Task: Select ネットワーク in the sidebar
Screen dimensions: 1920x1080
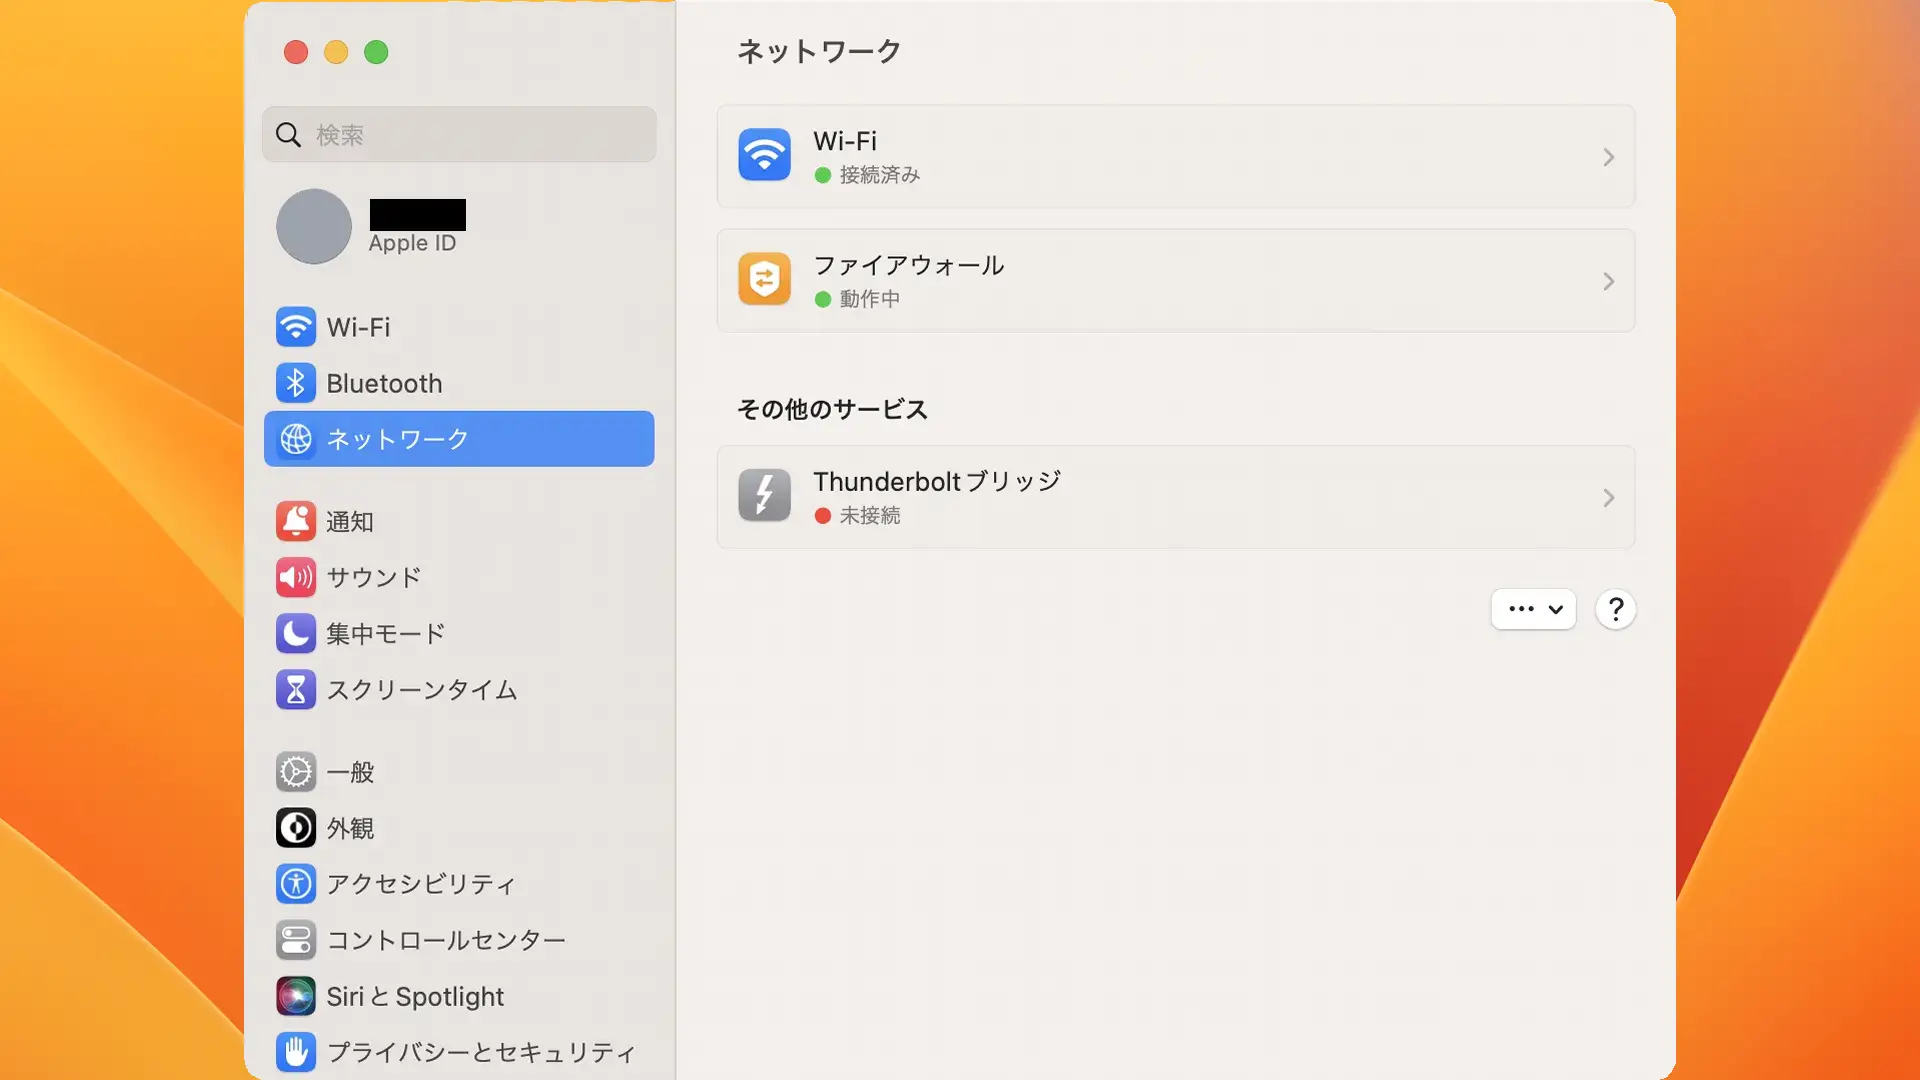Action: pyautogui.click(x=459, y=439)
